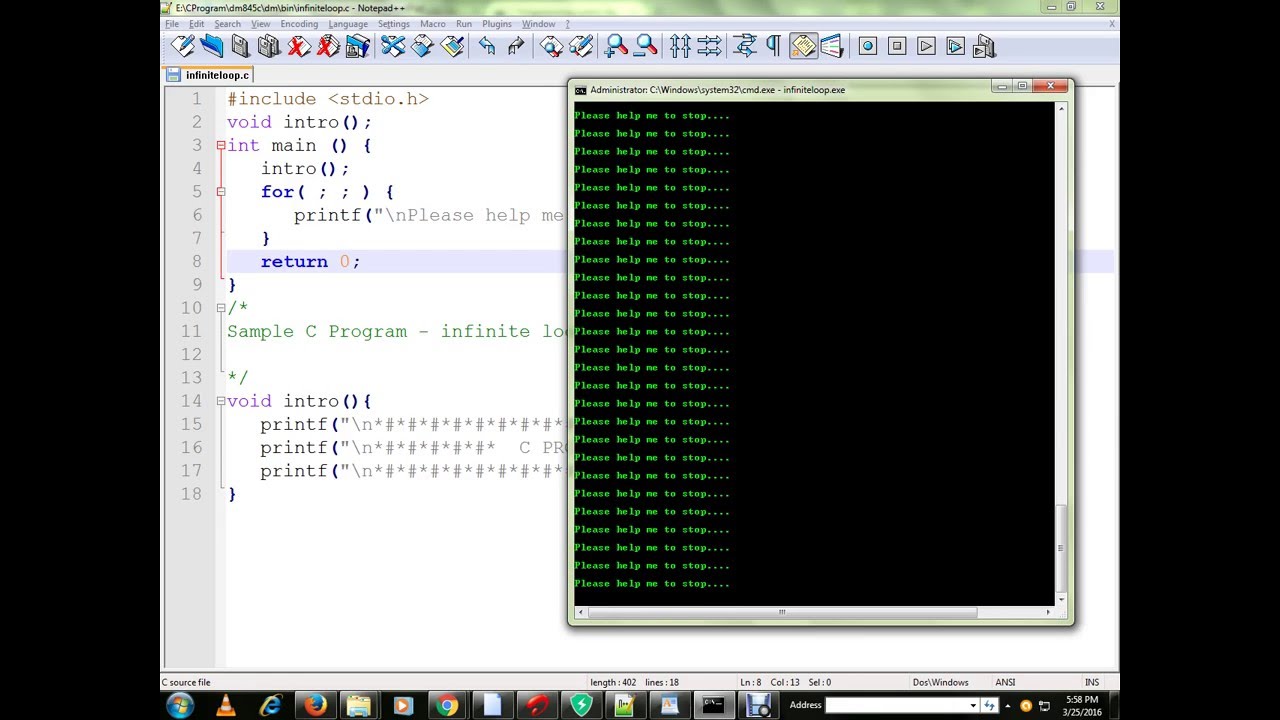Stop macro recording
The height and width of the screenshot is (720, 1280).
tap(897, 46)
